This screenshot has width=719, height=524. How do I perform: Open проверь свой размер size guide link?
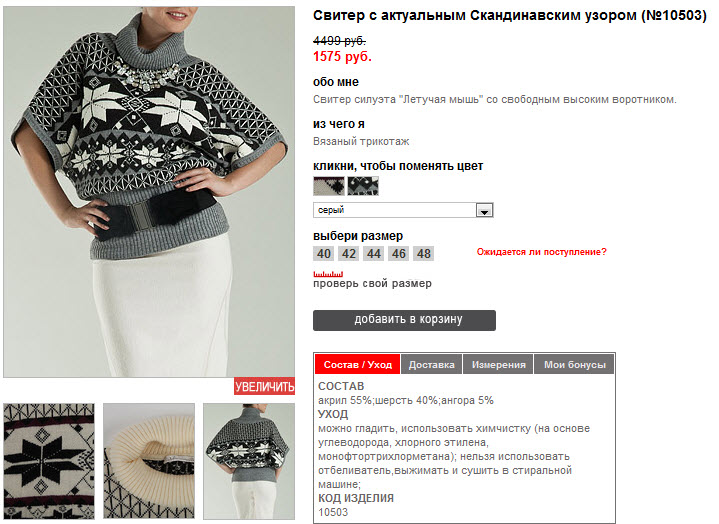pyautogui.click(x=372, y=283)
